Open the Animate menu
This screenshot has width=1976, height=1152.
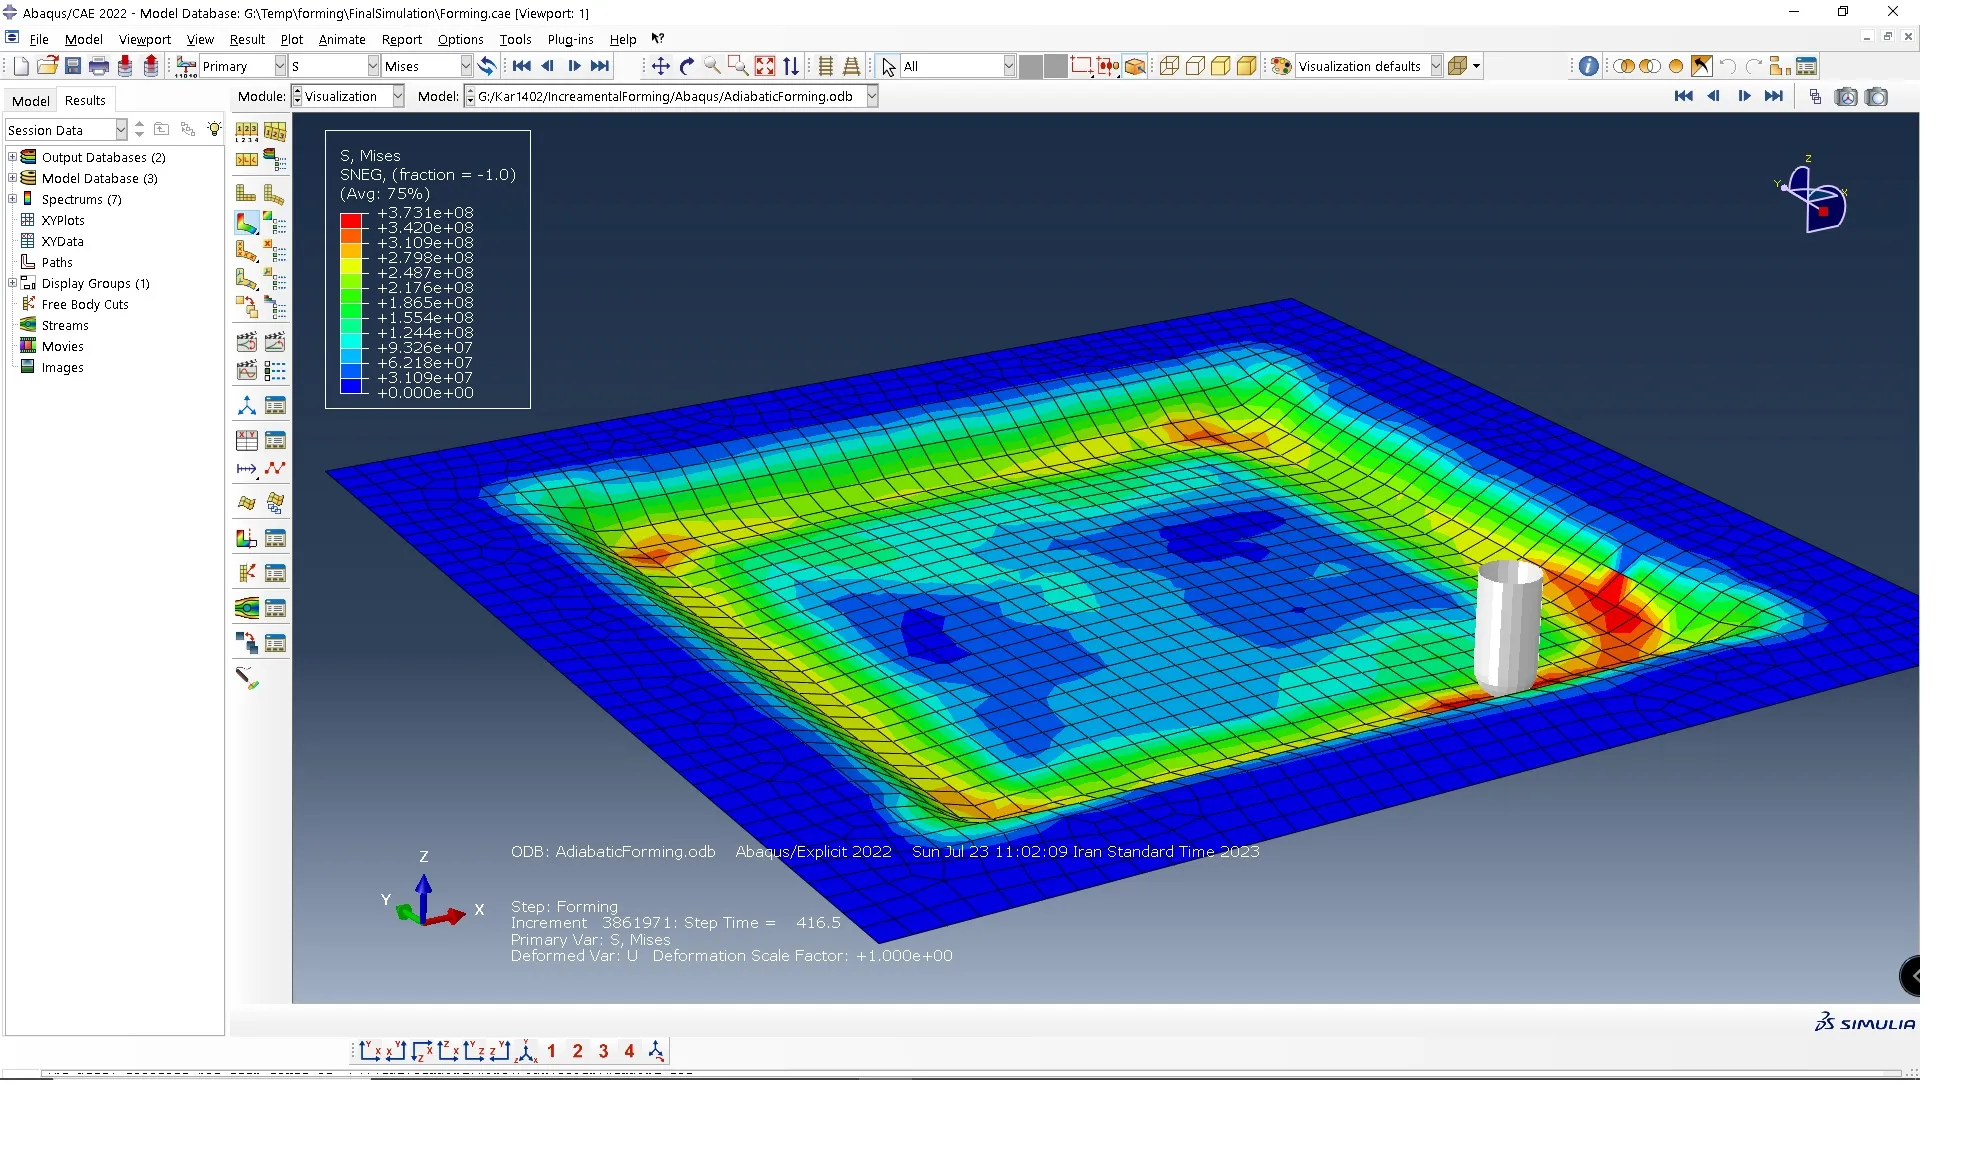pyautogui.click(x=342, y=39)
